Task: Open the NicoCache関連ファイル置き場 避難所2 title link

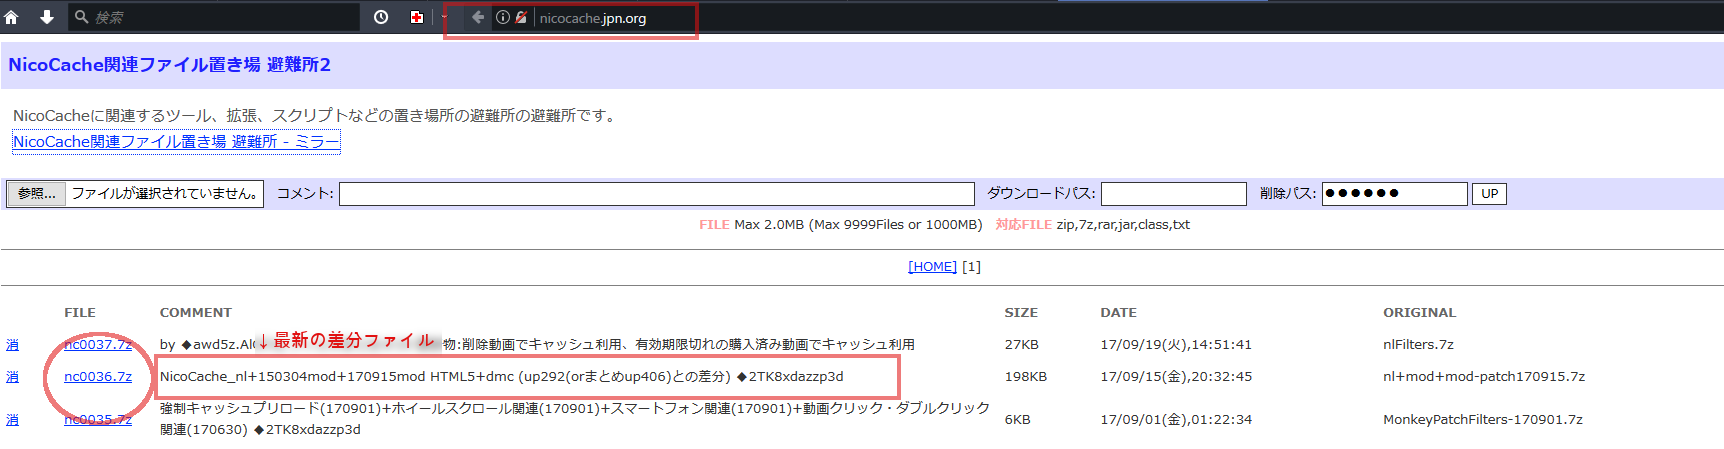Action: click(x=169, y=64)
